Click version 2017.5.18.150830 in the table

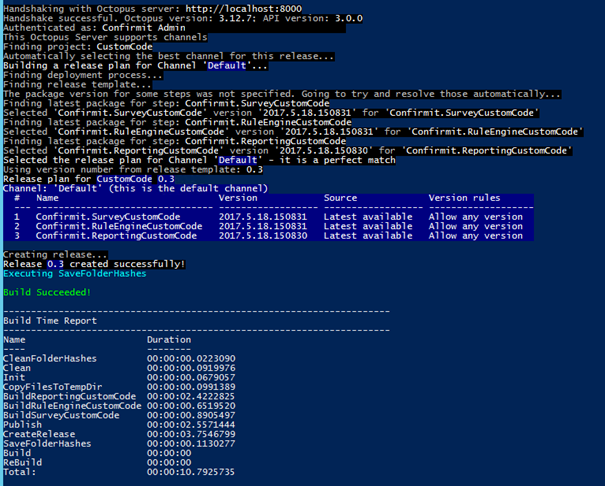pyautogui.click(x=263, y=236)
